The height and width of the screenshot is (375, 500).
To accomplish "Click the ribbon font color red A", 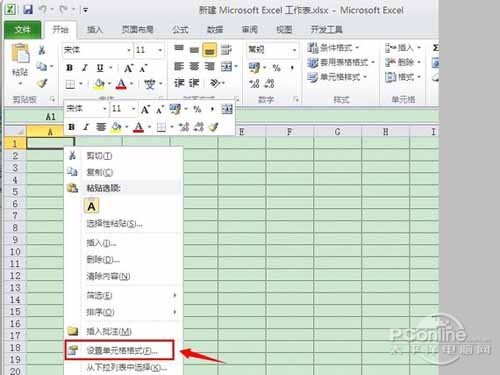I will [x=121, y=84].
